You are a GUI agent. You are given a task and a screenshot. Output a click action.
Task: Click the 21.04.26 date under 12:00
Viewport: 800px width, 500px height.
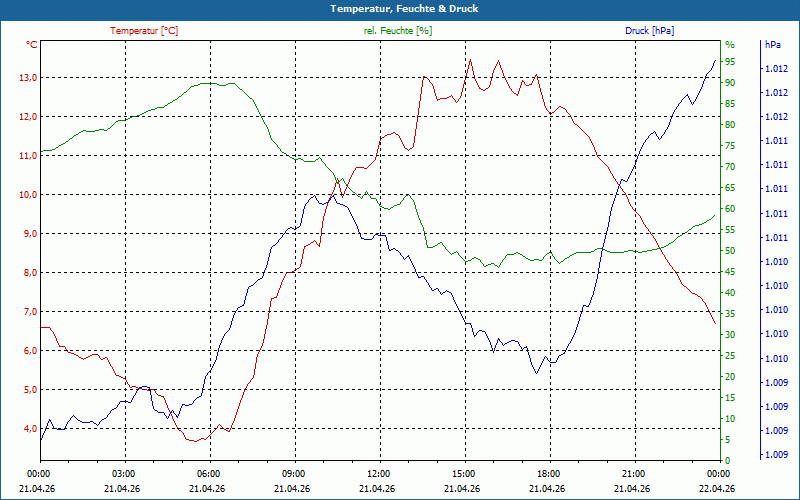(378, 488)
